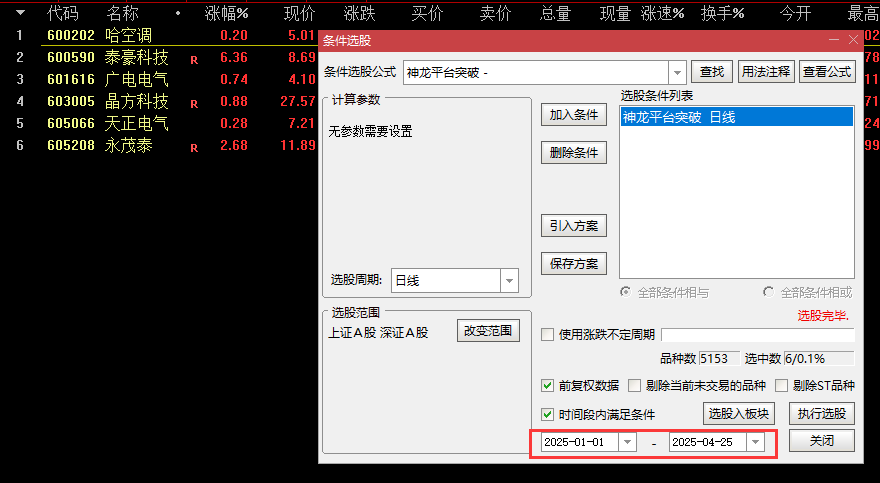This screenshot has height=483, width=880.
Task: Click the 上证A股 深证A股 range text
Action: pyautogui.click(x=378, y=333)
